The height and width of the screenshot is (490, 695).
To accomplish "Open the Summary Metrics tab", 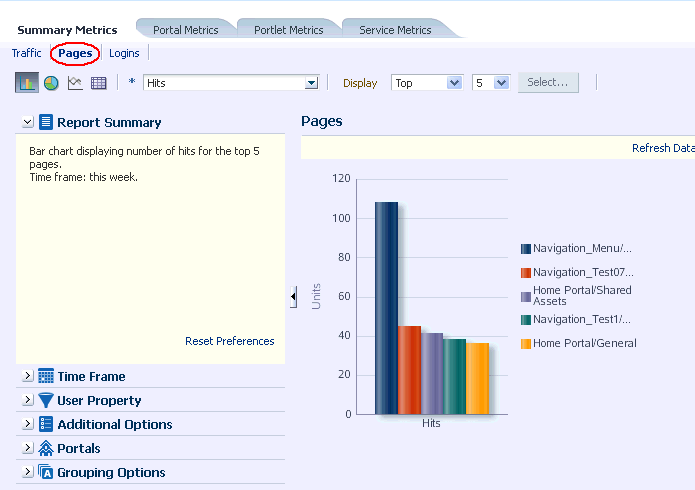I will (67, 30).
